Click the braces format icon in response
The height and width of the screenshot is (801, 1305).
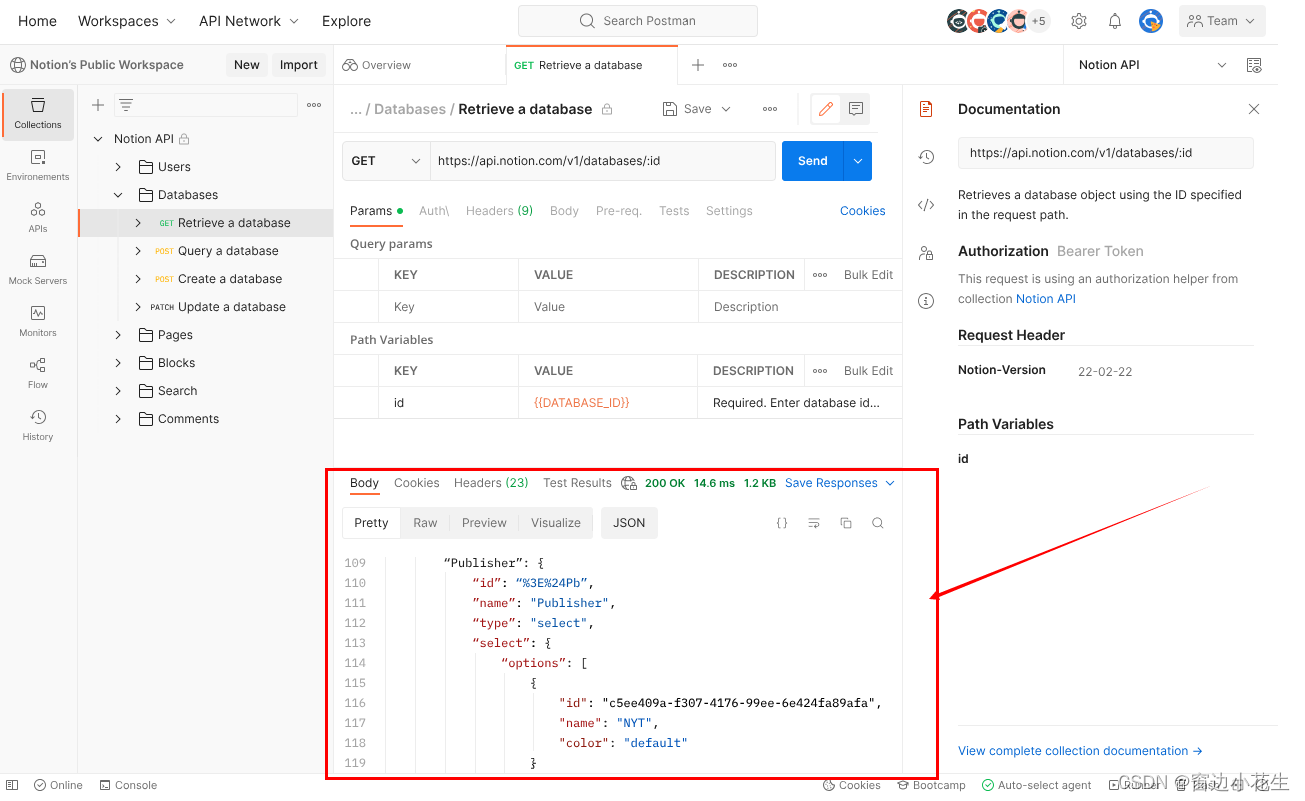click(x=782, y=523)
